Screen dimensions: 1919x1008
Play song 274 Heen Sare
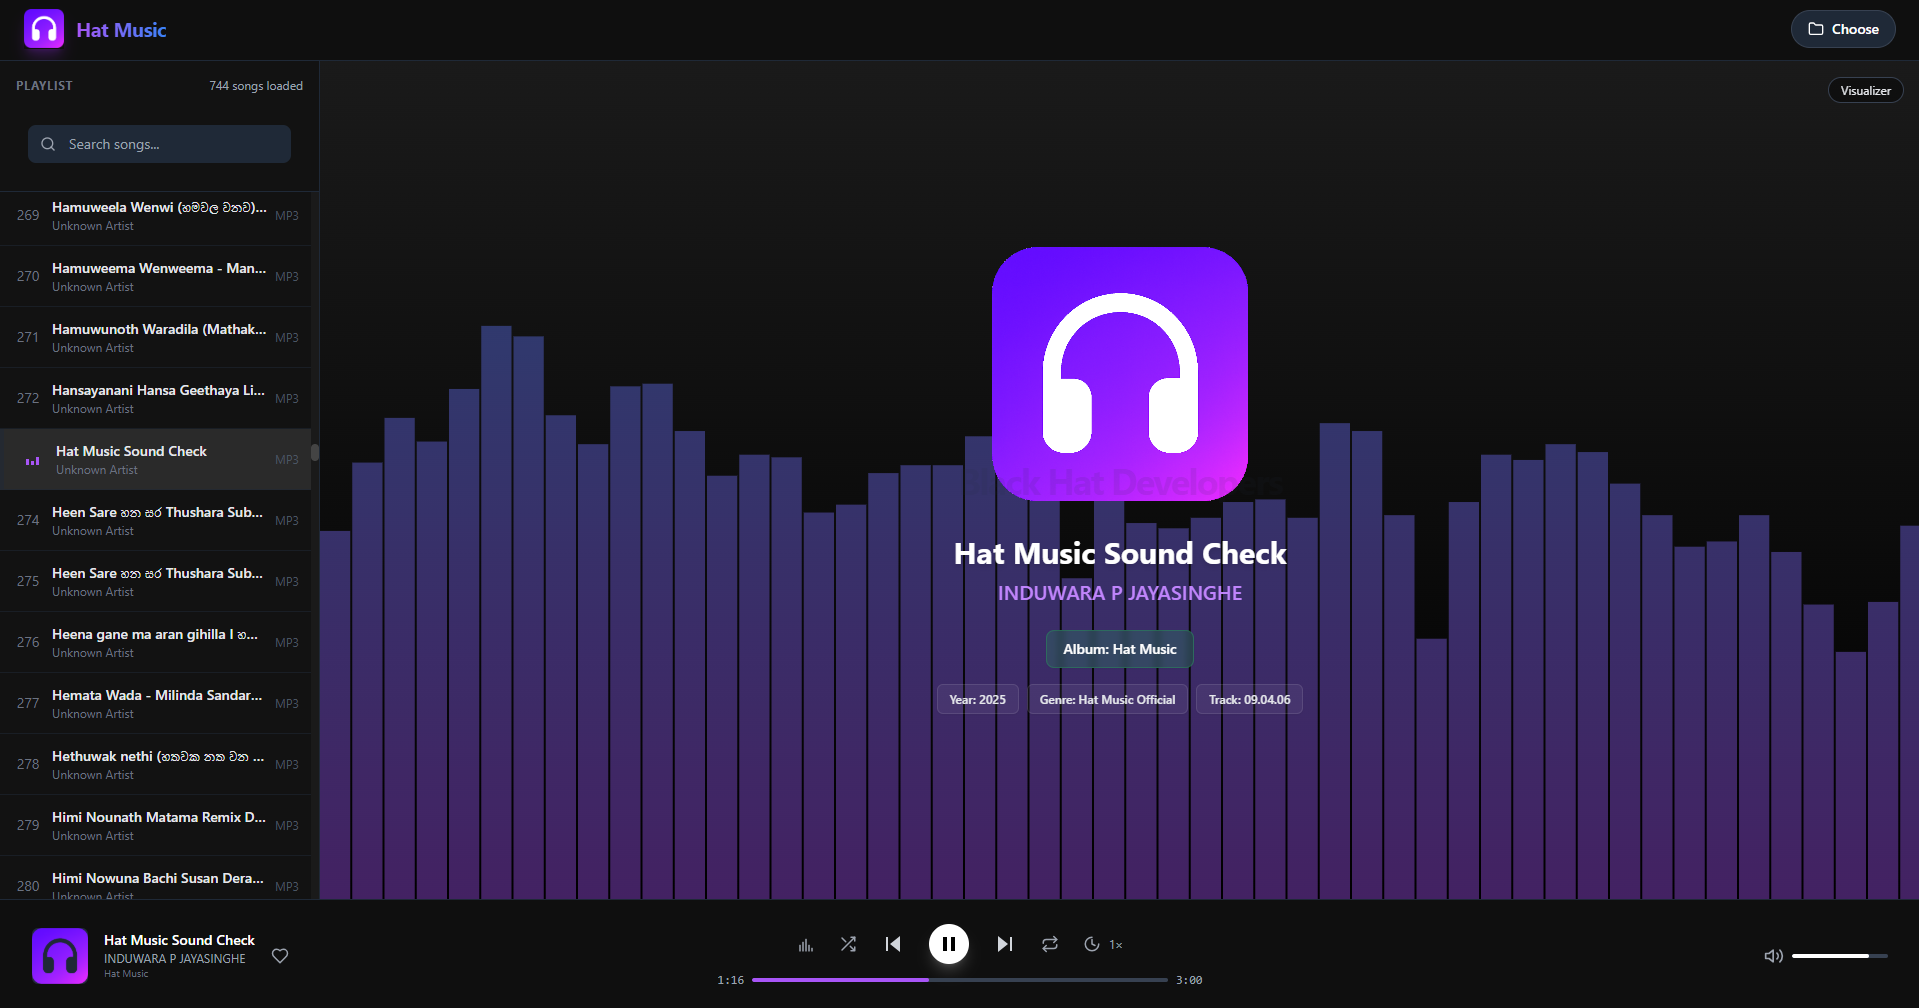point(157,520)
